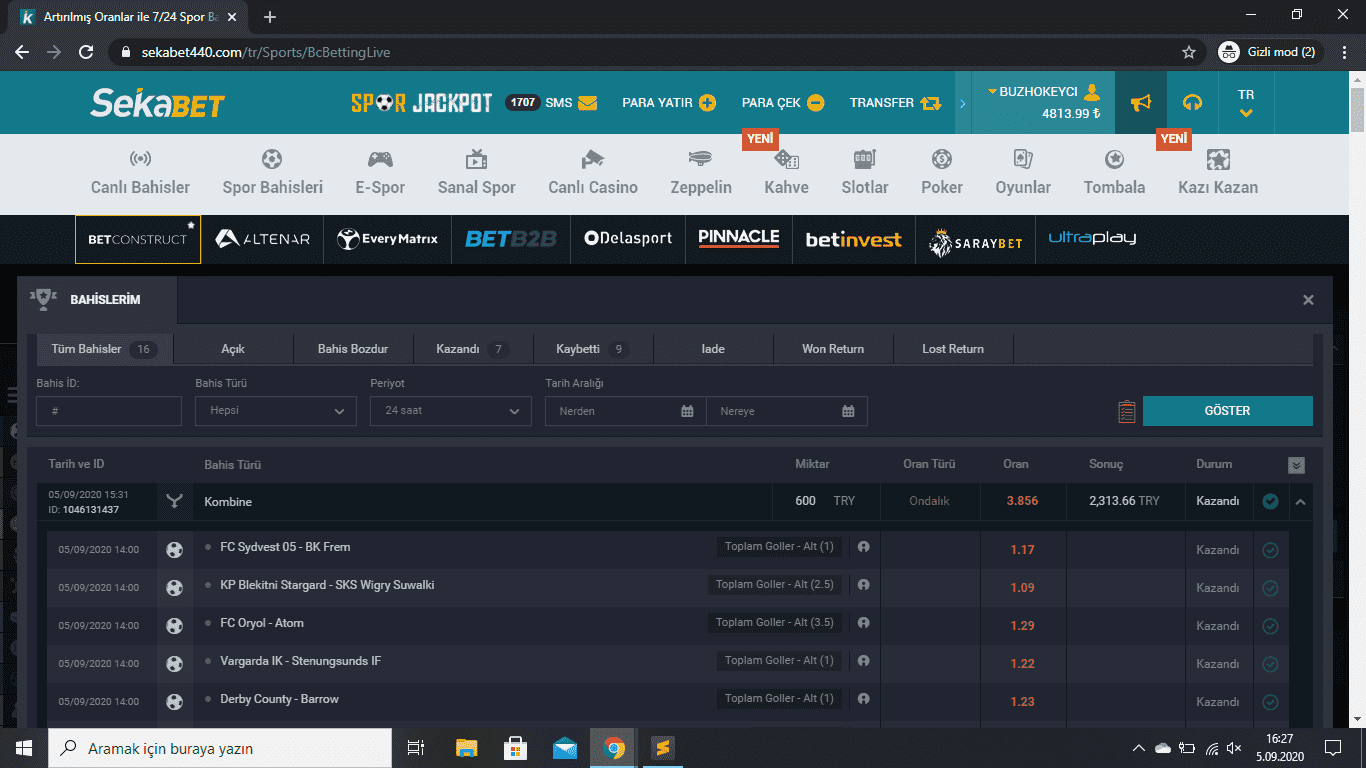
Task: Select Pinnacle provider
Action: (739, 239)
